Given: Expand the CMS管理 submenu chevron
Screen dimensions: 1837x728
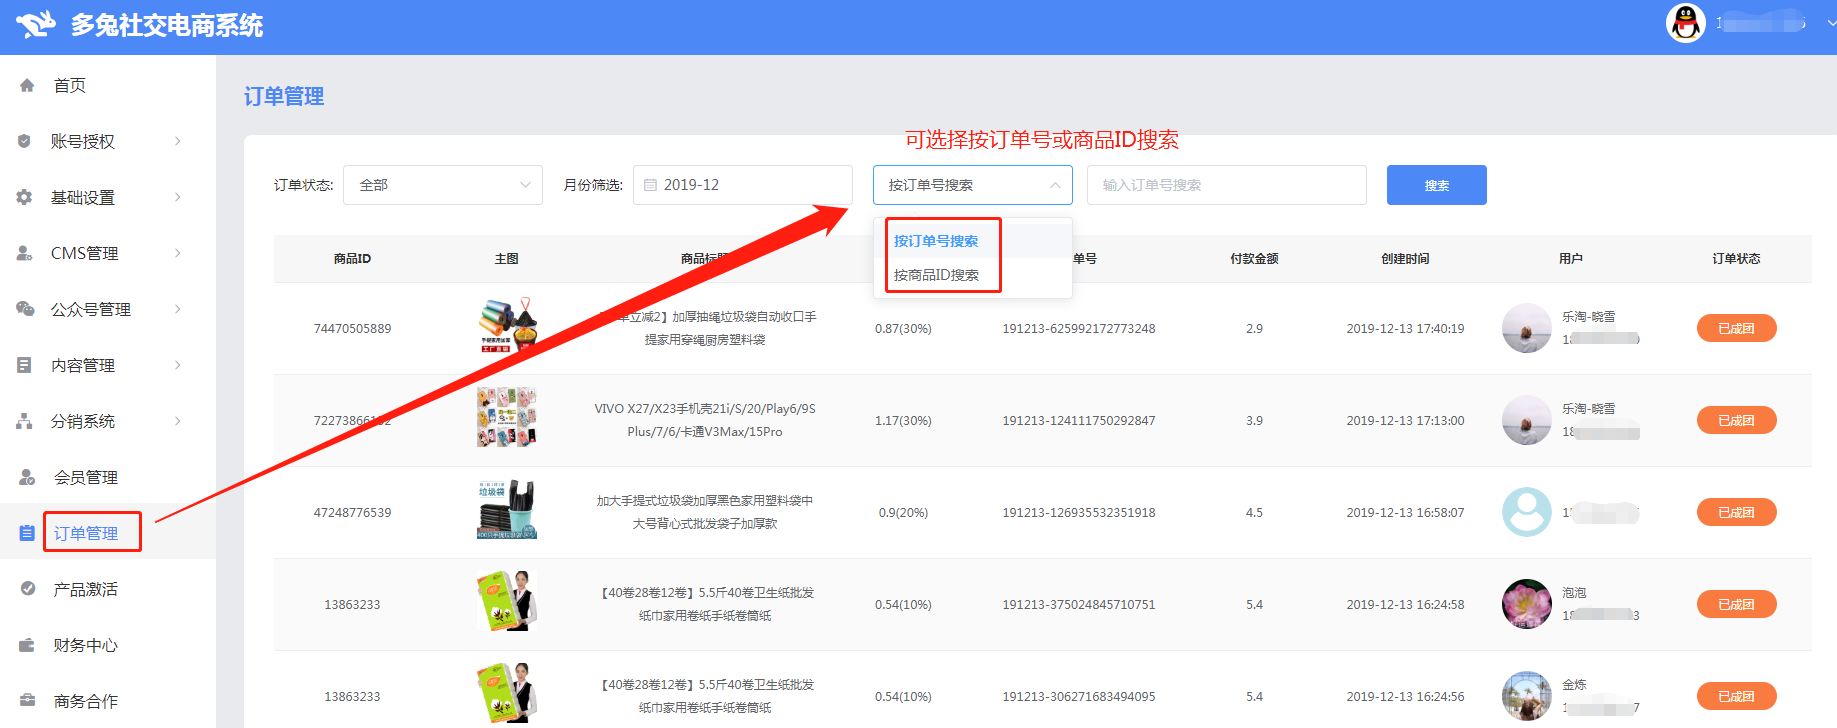Looking at the screenshot, I should pos(178,253).
